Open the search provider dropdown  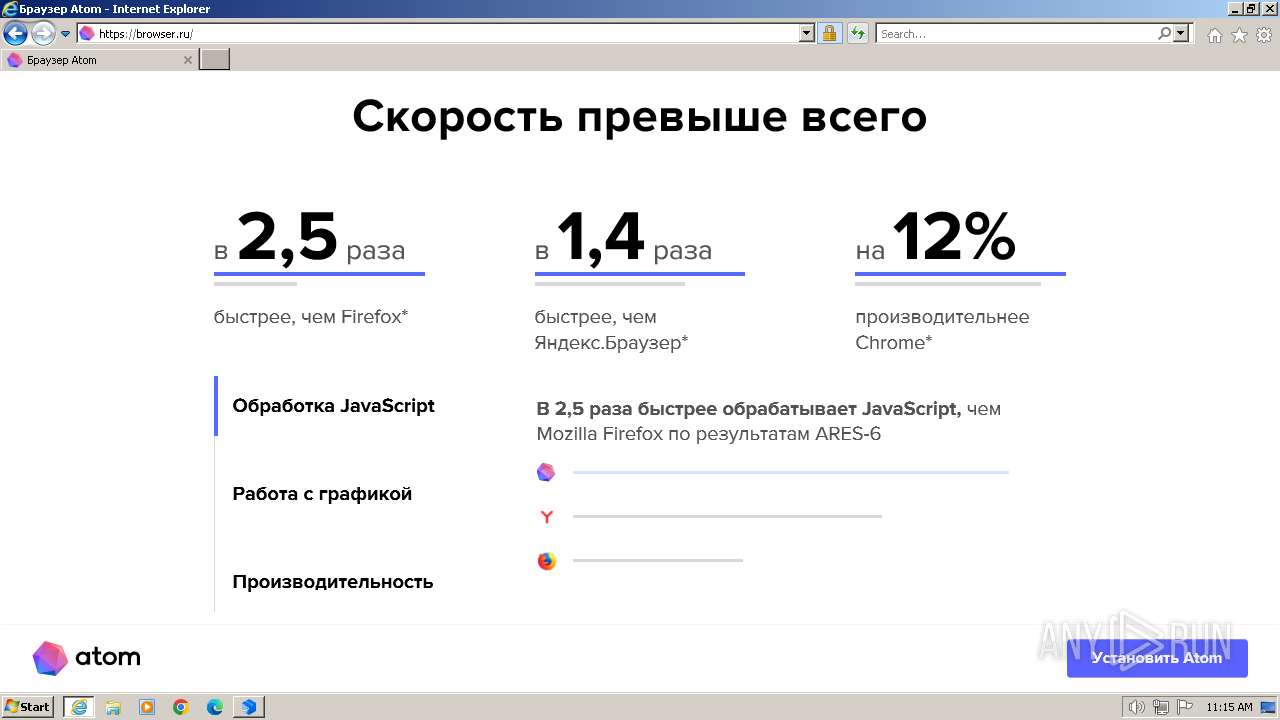(1182, 33)
